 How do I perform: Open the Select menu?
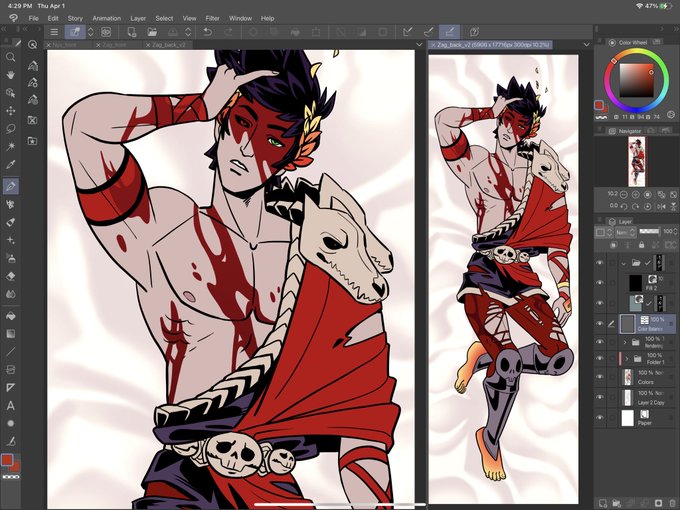(164, 18)
